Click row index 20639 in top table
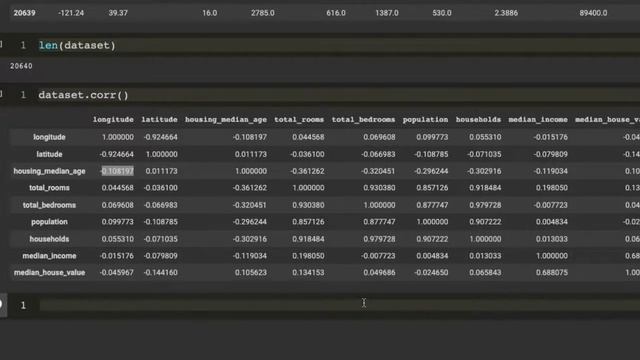 (24, 13)
